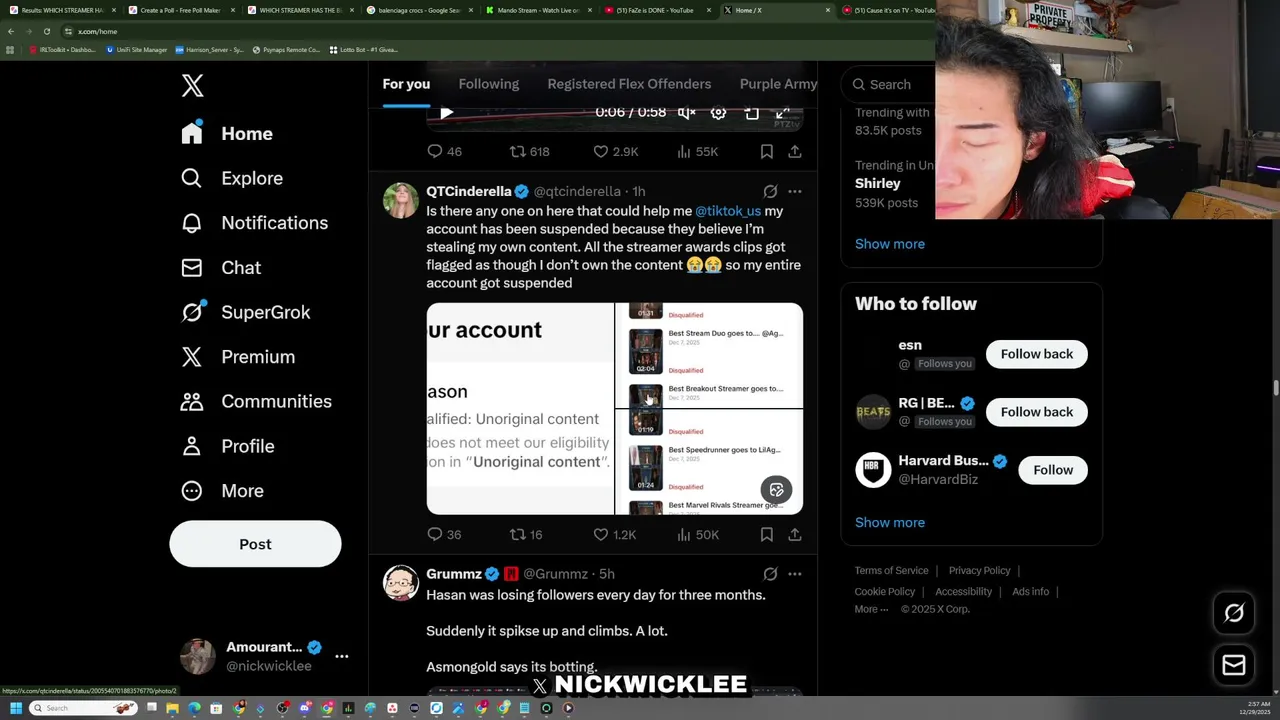This screenshot has width=1280, height=720.
Task: Bookmark the top video post
Action: tap(766, 151)
